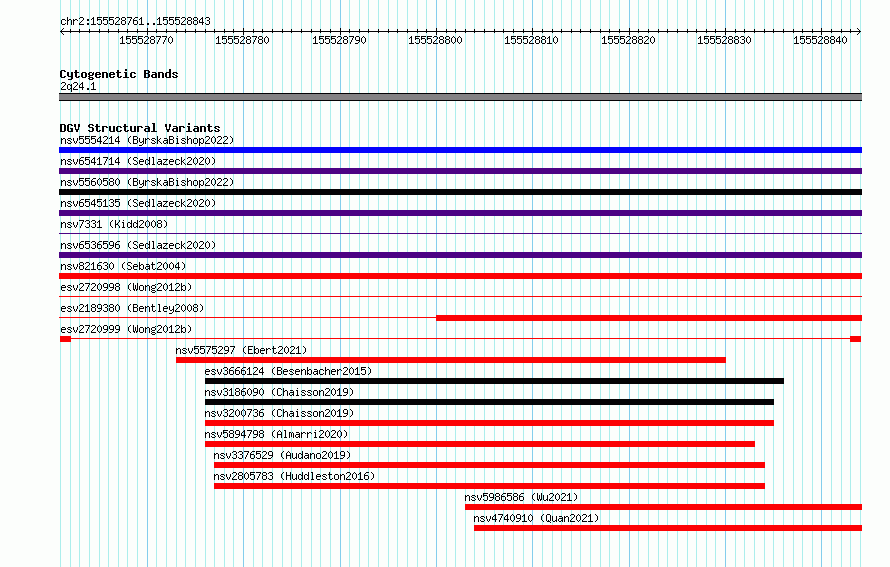Open esv2720998 (Wong2012b) label
890x567 pixels.
pyautogui.click(x=126, y=287)
